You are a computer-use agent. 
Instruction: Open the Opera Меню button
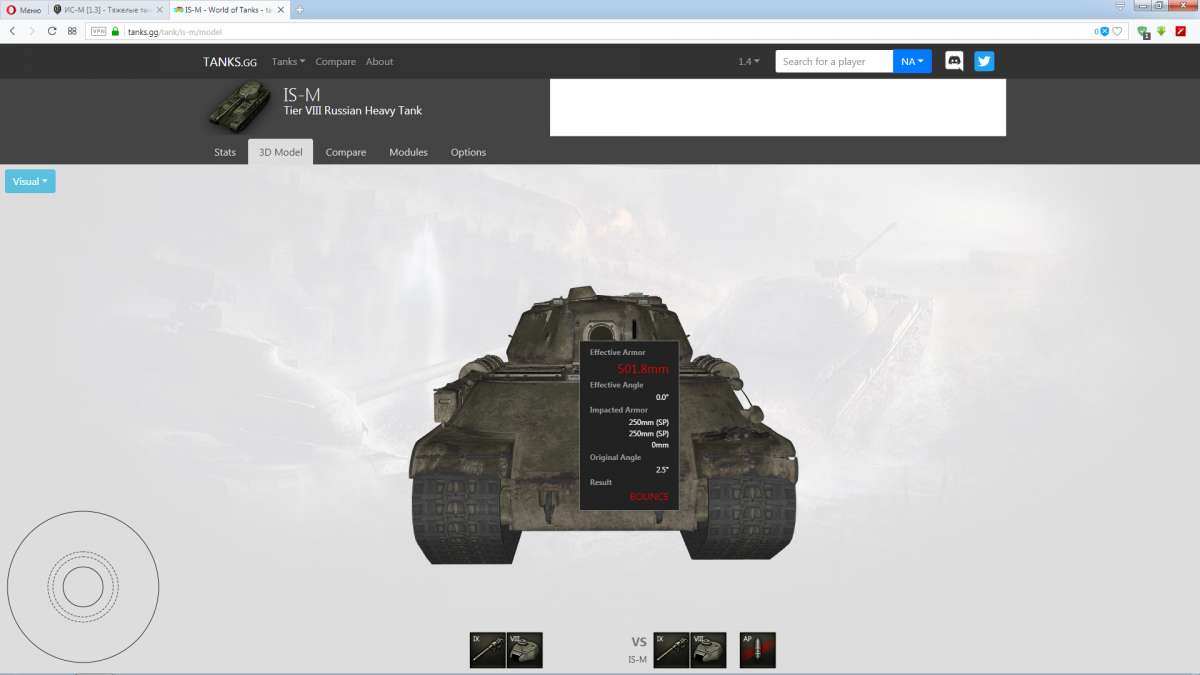coord(23,8)
